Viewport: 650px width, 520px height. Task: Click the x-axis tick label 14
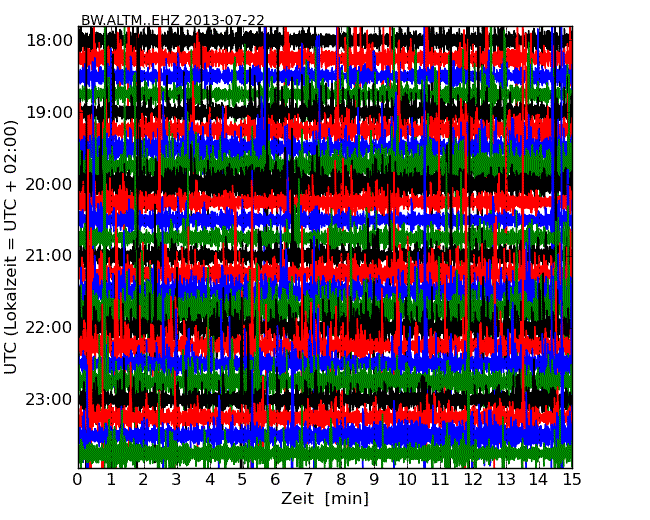pyautogui.click(x=538, y=480)
